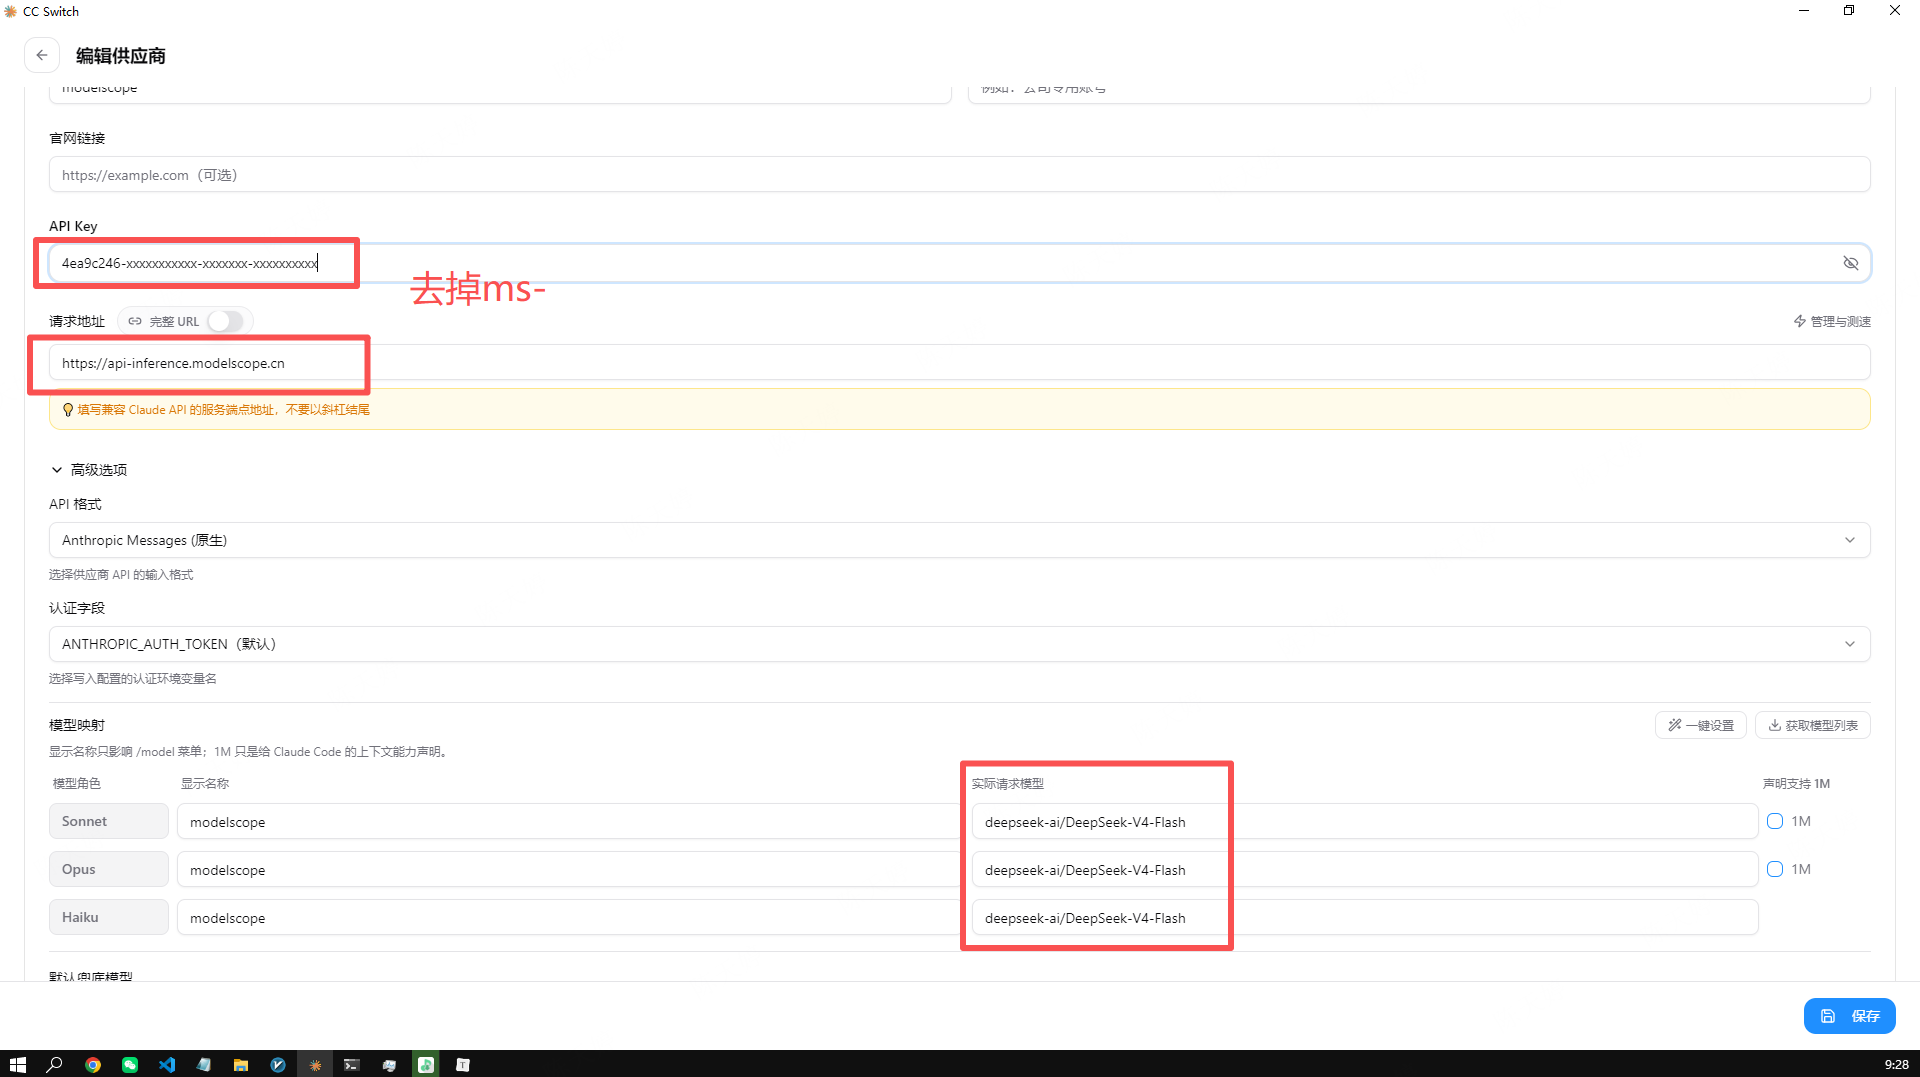The height and width of the screenshot is (1077, 1920).
Task: Focus the 官网链接 input field
Action: point(959,175)
